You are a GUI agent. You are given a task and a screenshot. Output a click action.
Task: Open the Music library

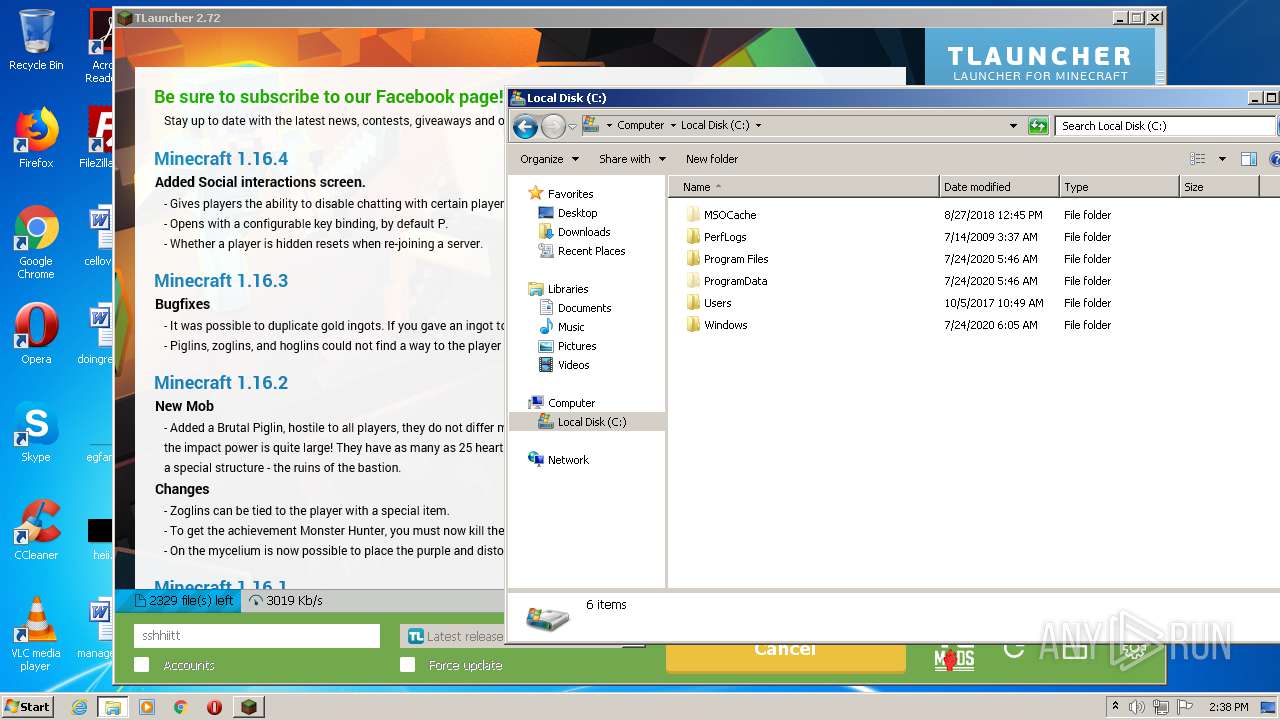click(x=571, y=327)
